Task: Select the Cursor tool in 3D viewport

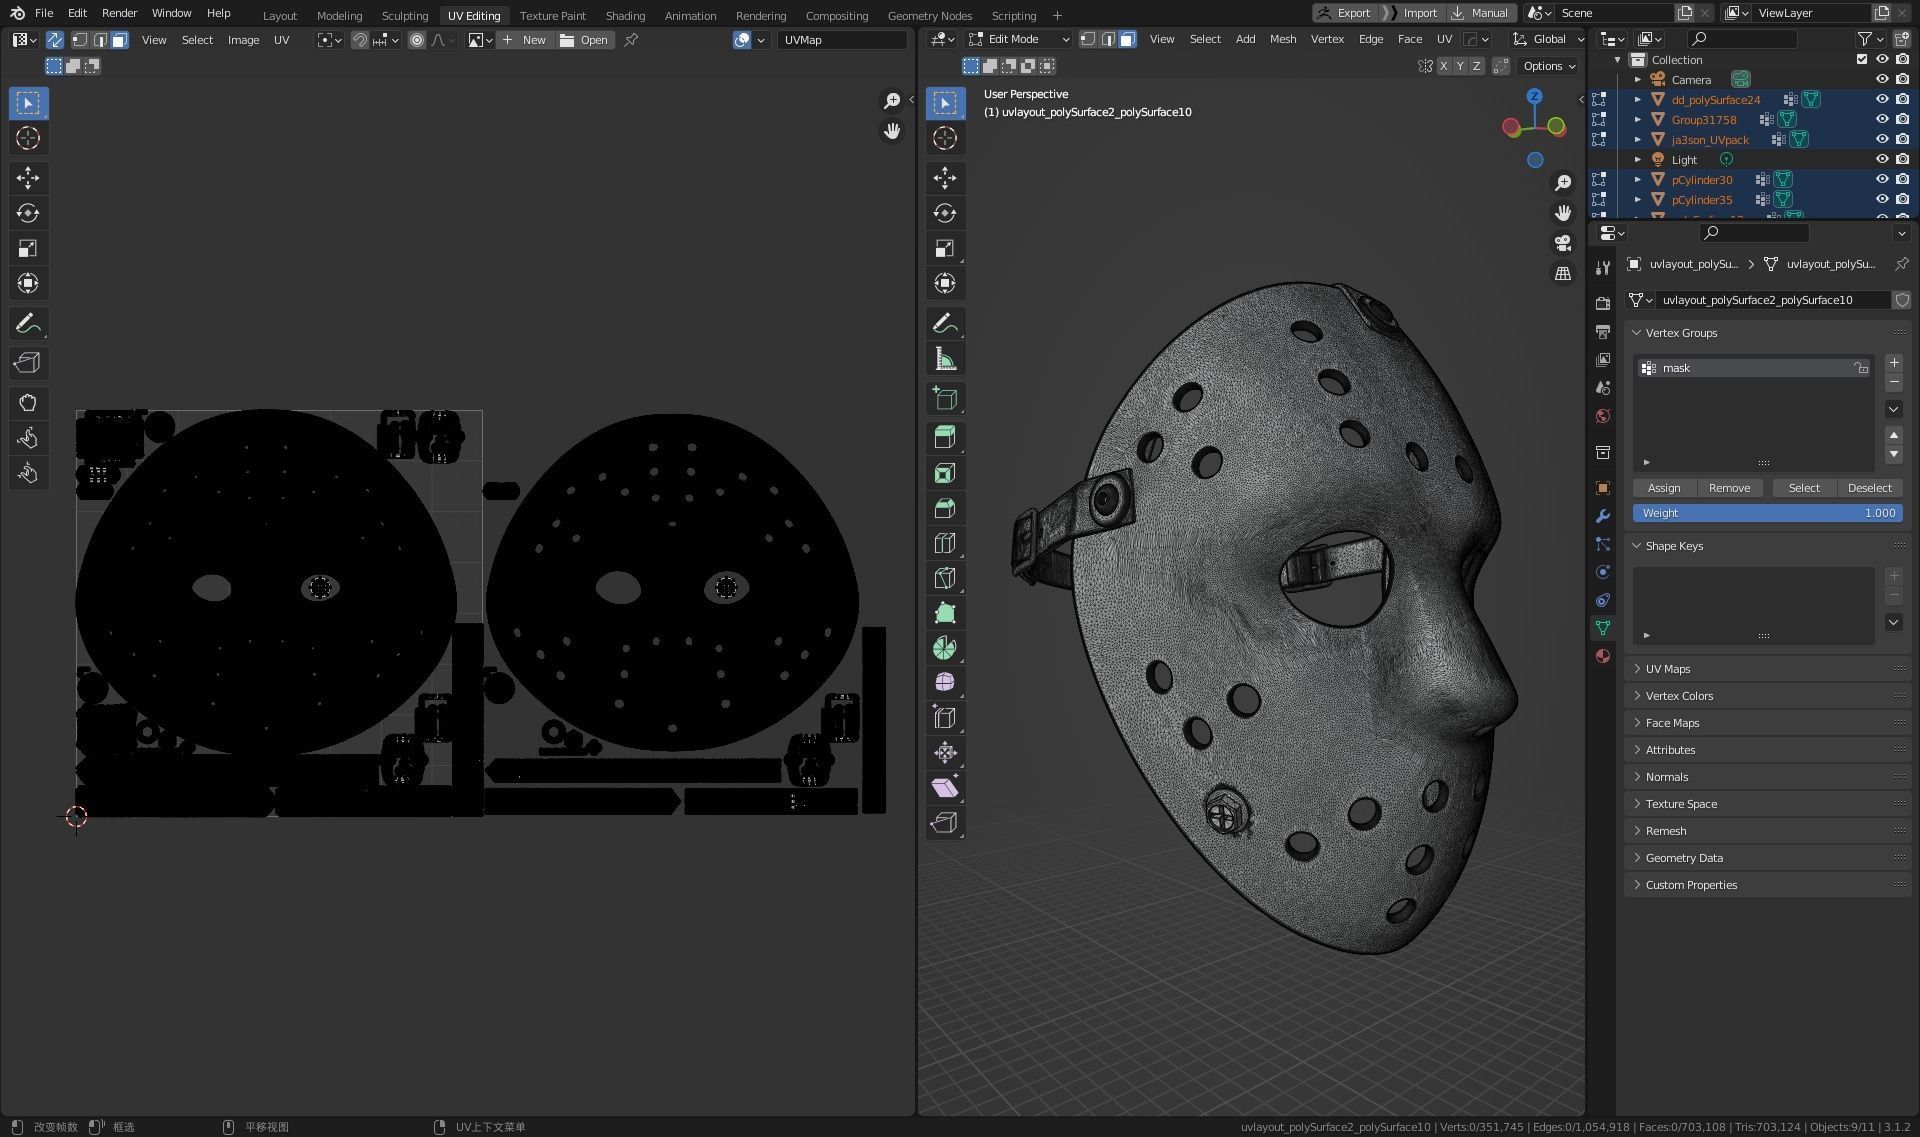Action: [x=945, y=138]
